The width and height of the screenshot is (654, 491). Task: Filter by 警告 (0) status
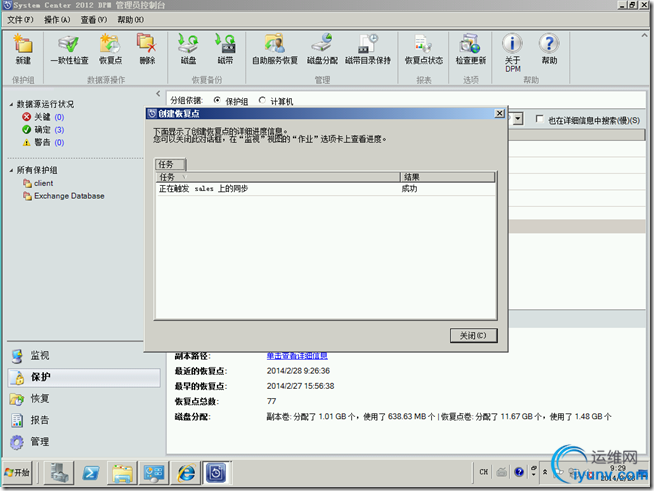coord(43,142)
